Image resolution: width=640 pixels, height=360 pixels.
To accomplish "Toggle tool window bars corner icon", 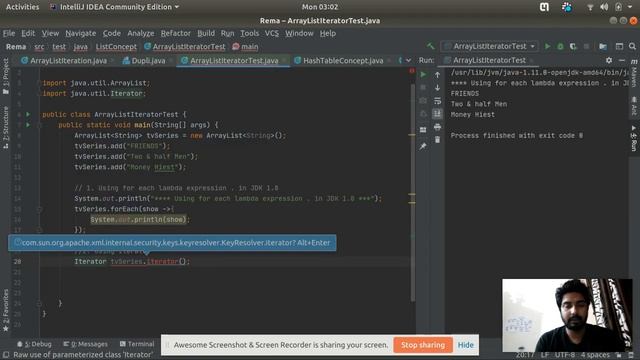I will [x=6, y=355].
